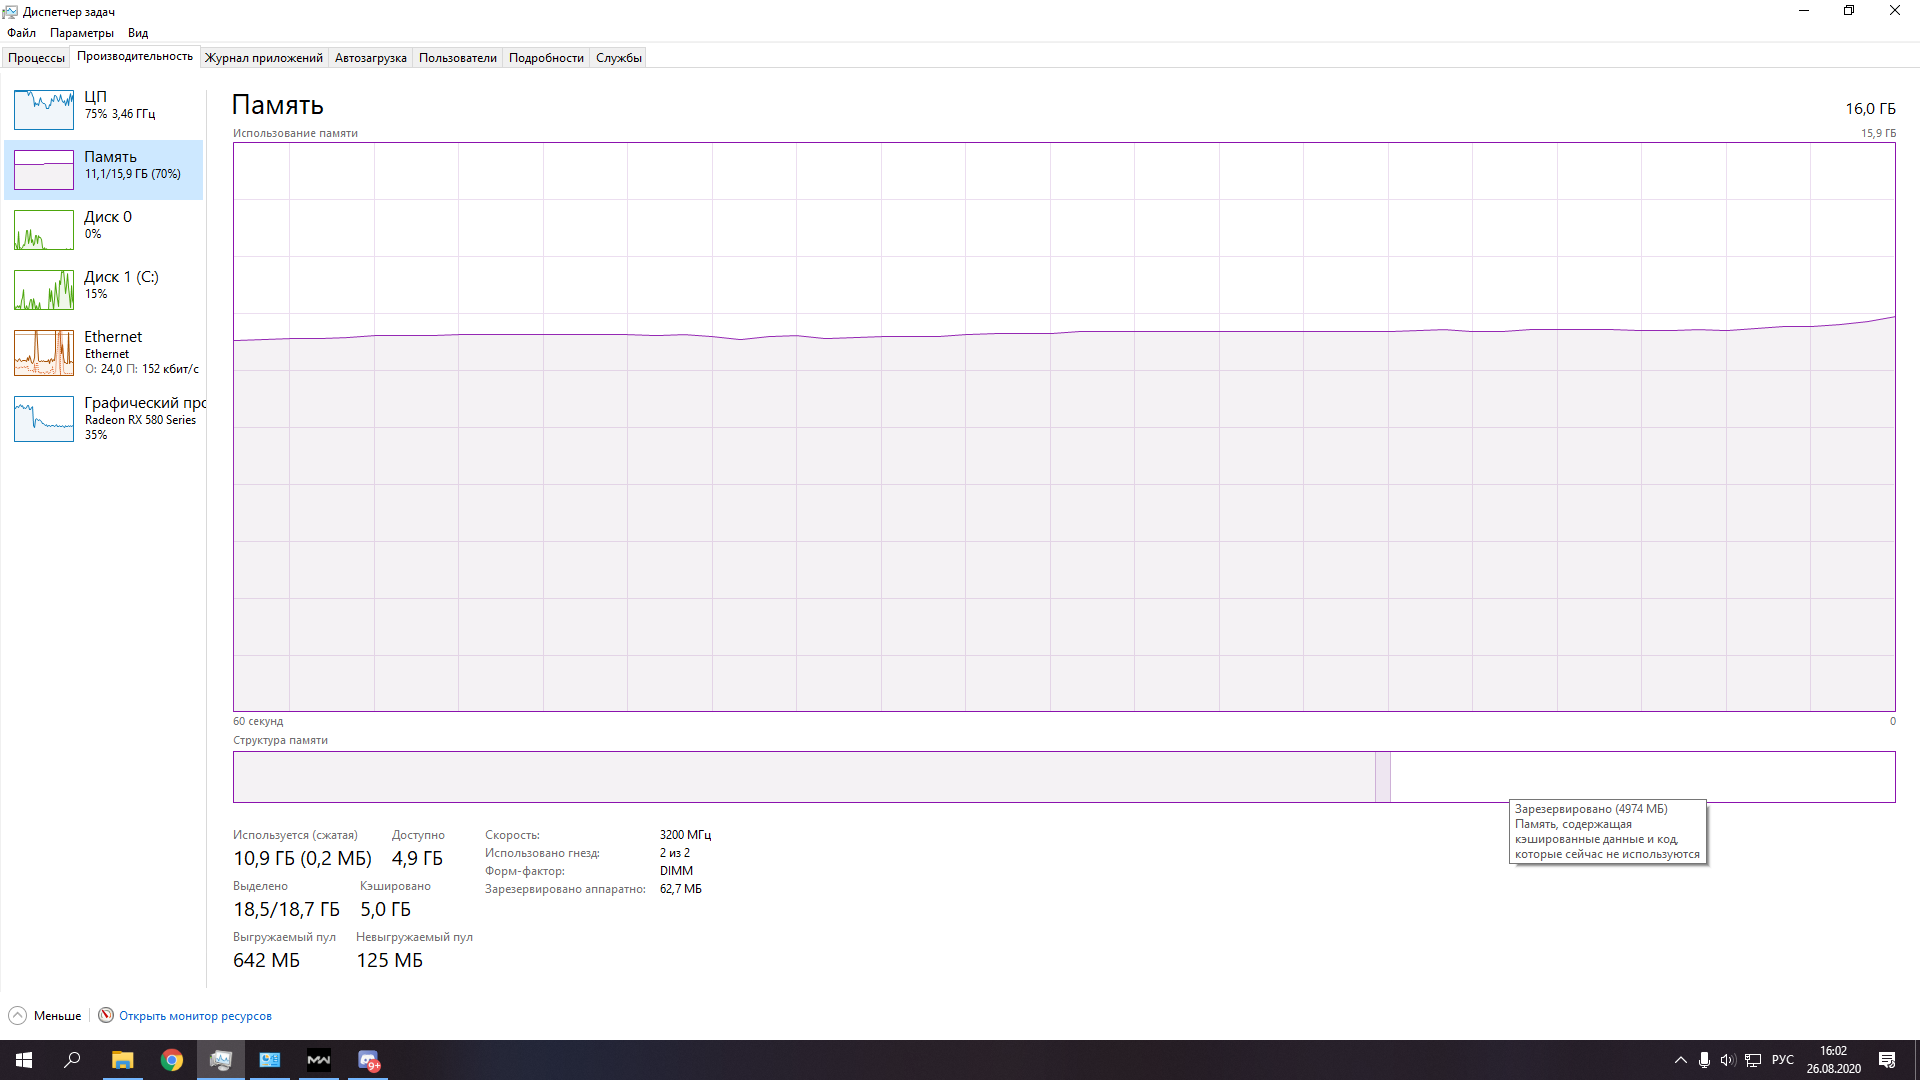Click the 125 МБ non-paged pool value
Image resolution: width=1920 pixels, height=1080 pixels.
click(389, 961)
